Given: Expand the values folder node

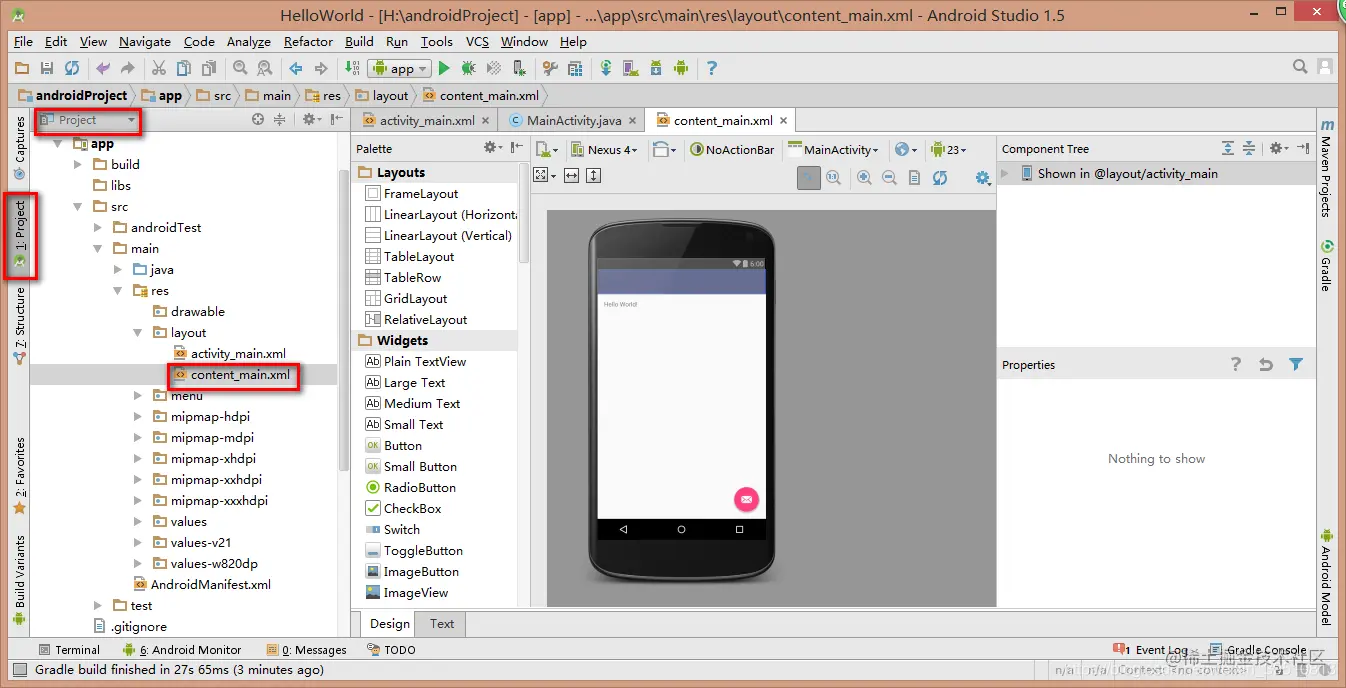Looking at the screenshot, I should tap(139, 522).
